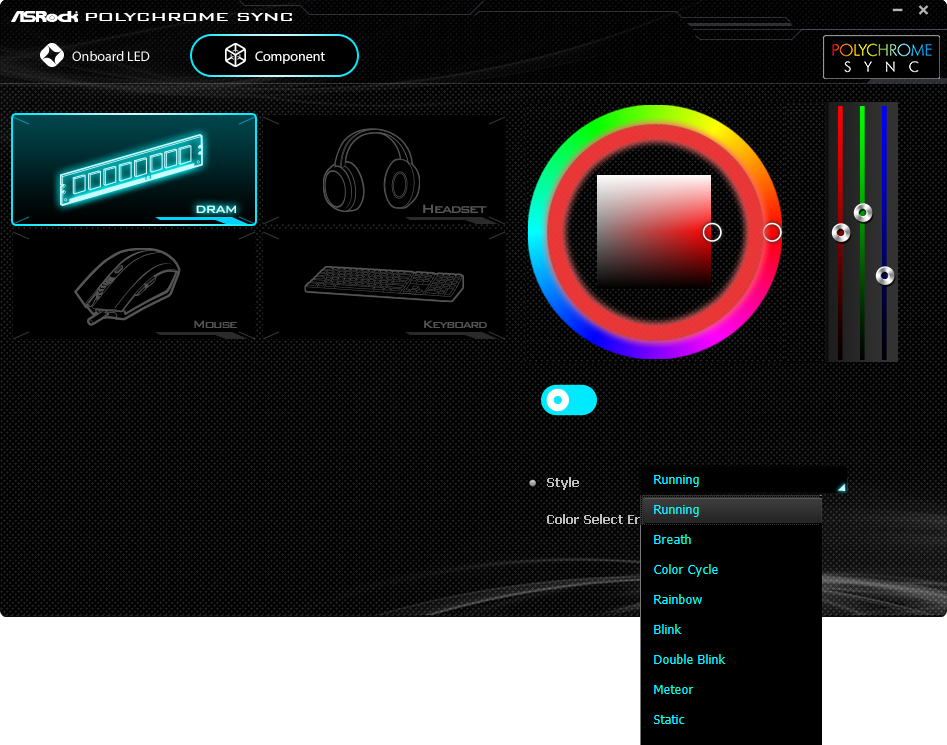The image size is (947, 745).
Task: Toggle the cyan LED on/off switch
Action: [x=569, y=400]
